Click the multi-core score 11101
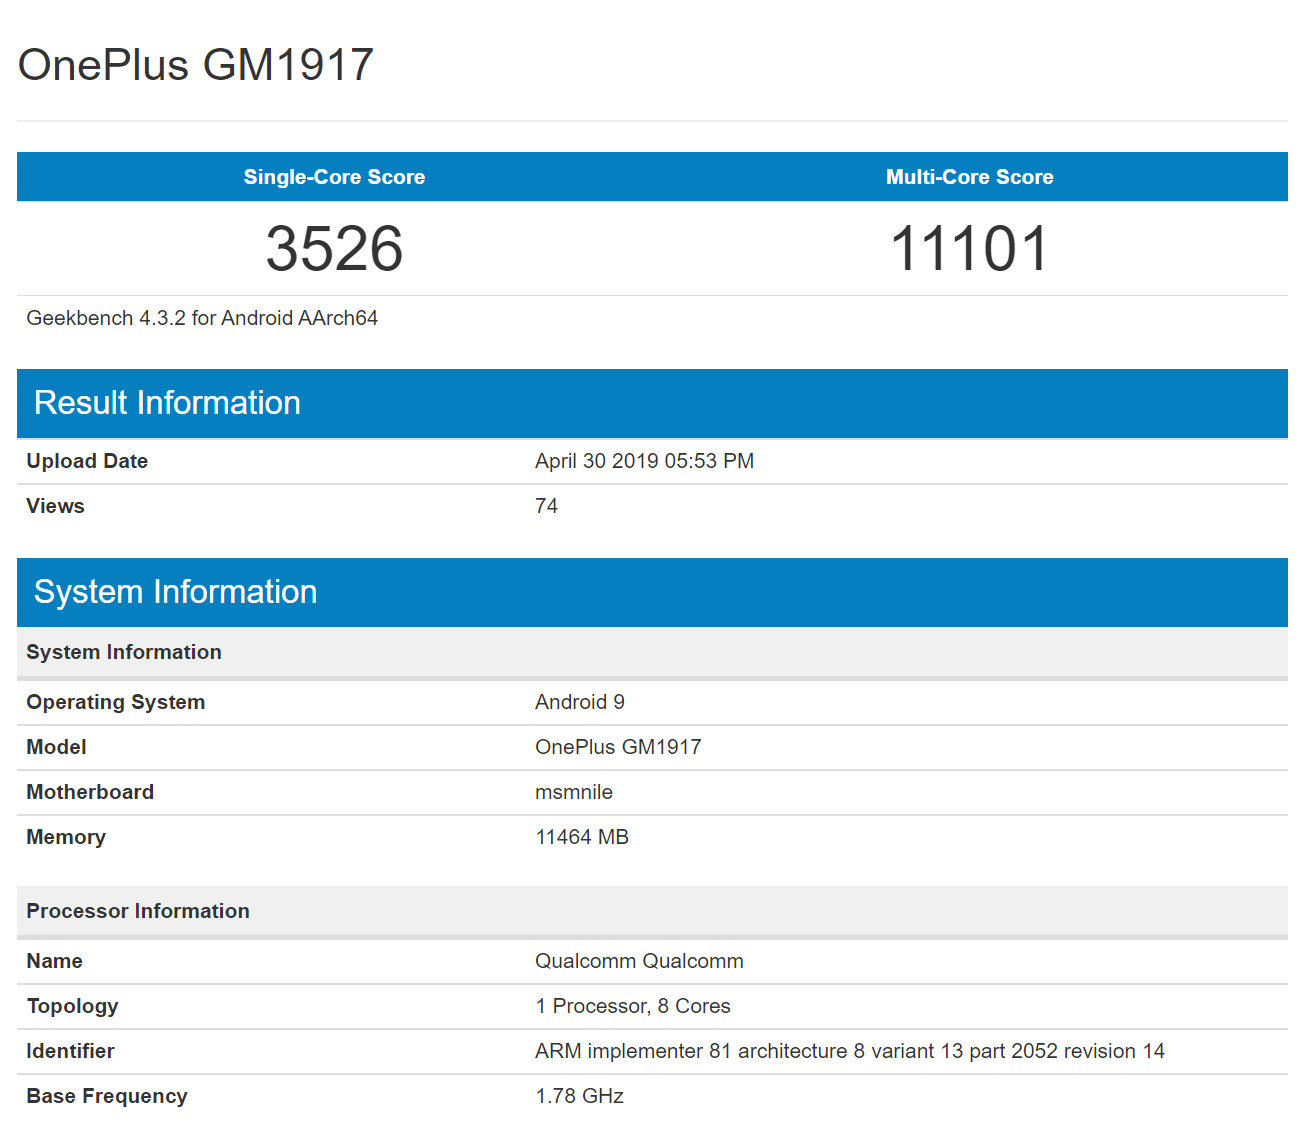The height and width of the screenshot is (1123, 1312). click(970, 248)
